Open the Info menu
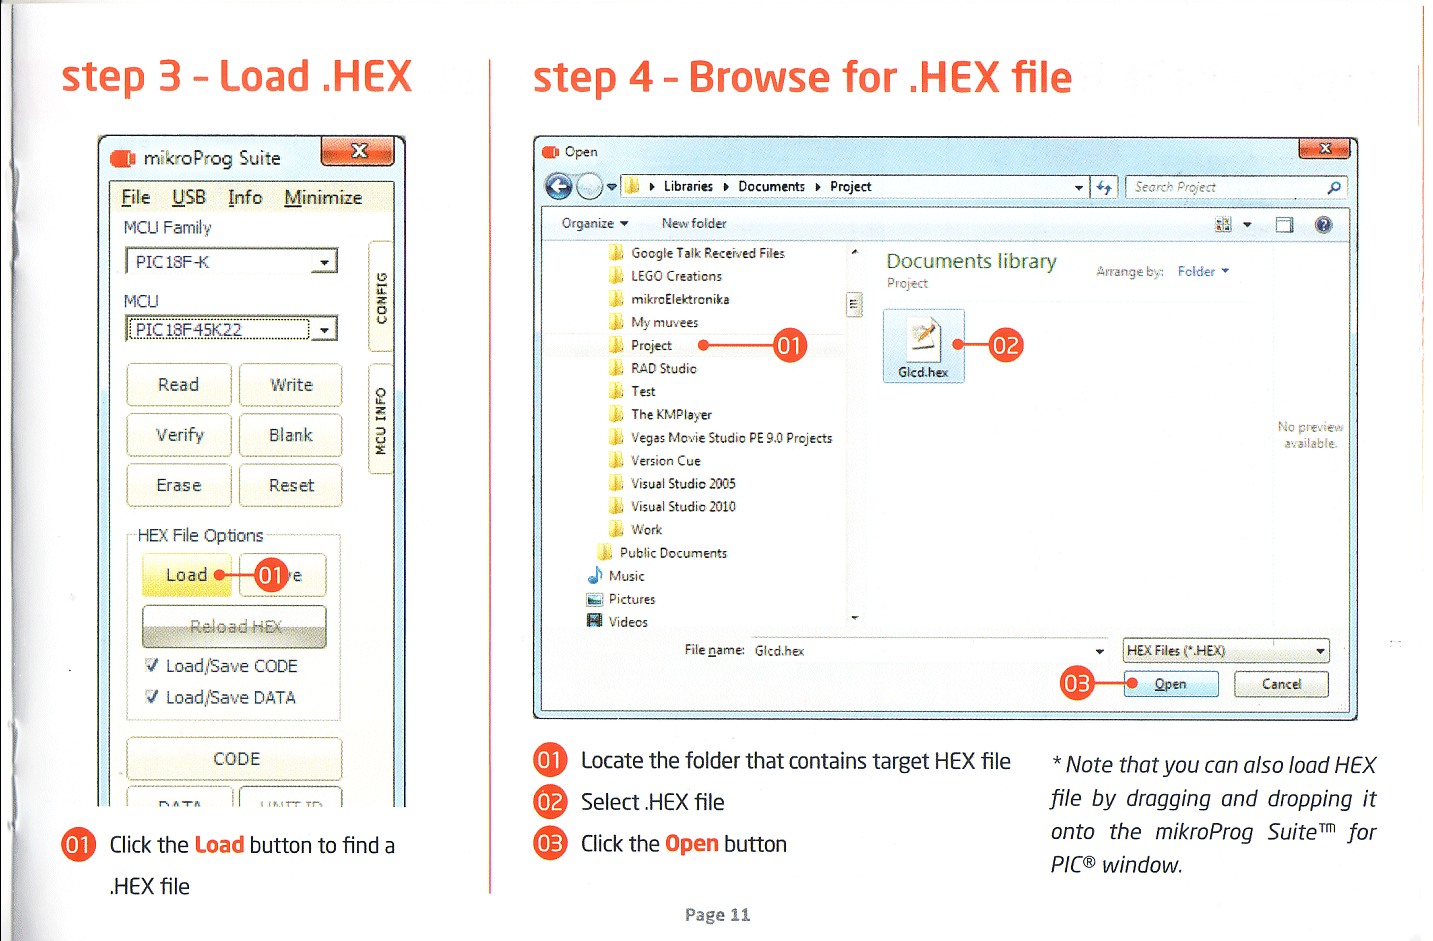 (245, 198)
